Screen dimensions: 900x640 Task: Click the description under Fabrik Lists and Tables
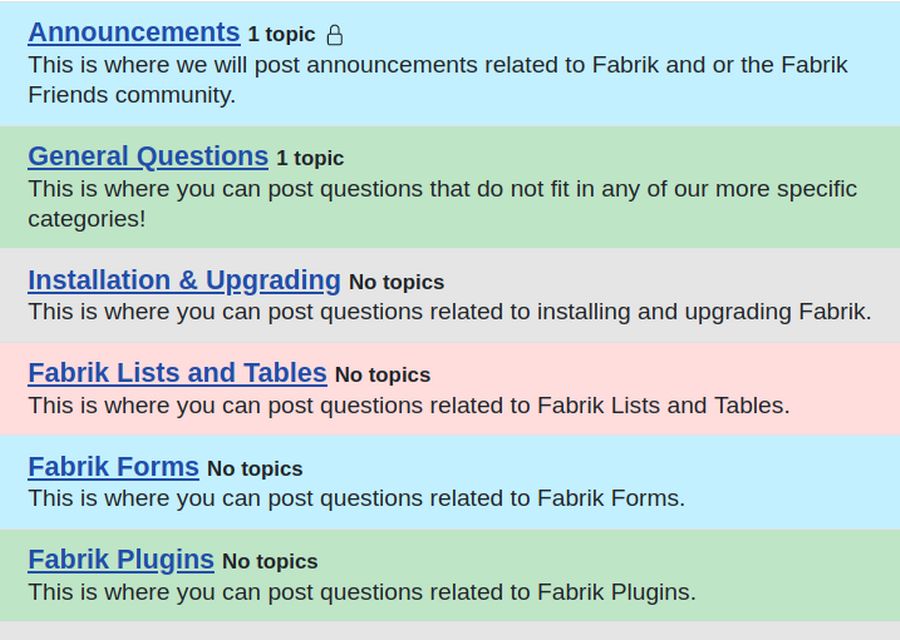tap(408, 405)
